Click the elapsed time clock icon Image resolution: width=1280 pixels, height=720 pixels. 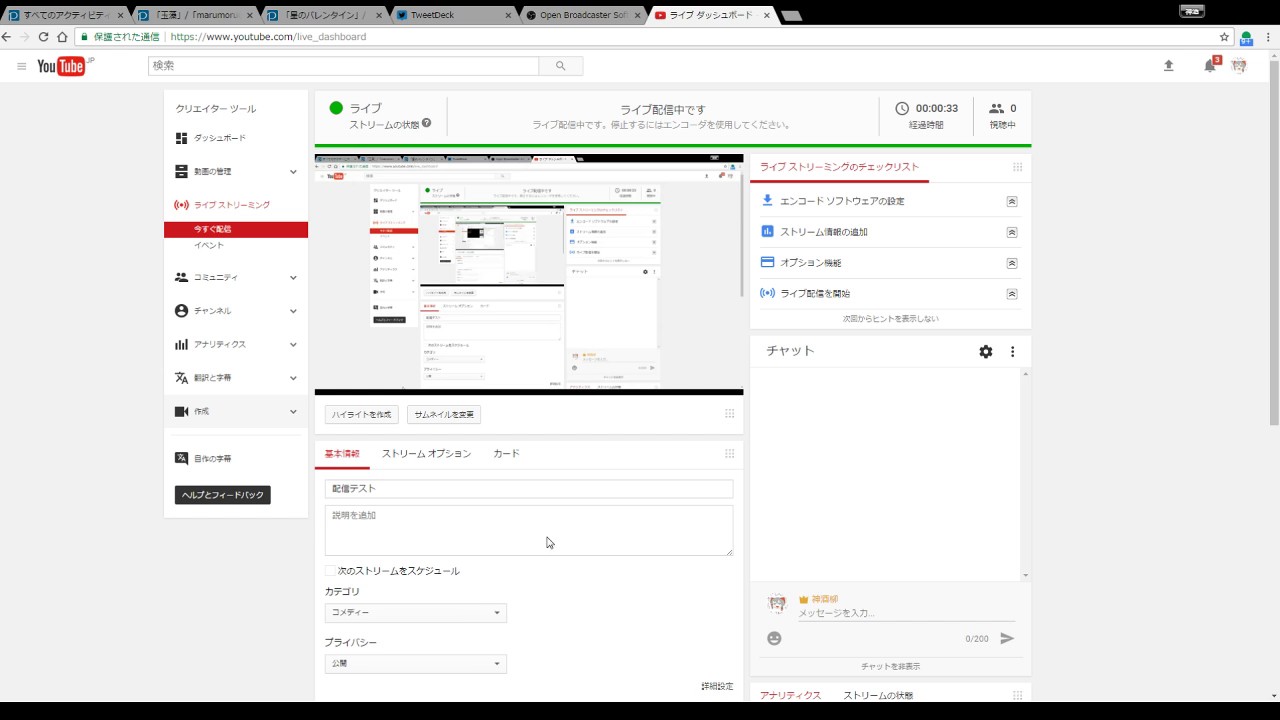pos(902,108)
